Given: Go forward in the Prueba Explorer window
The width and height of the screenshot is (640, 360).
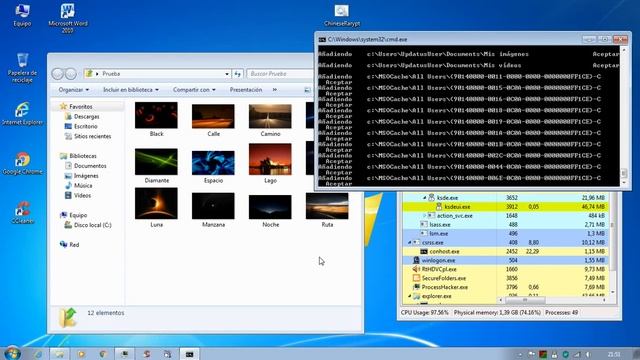Looking at the screenshot, I should [x=71, y=74].
